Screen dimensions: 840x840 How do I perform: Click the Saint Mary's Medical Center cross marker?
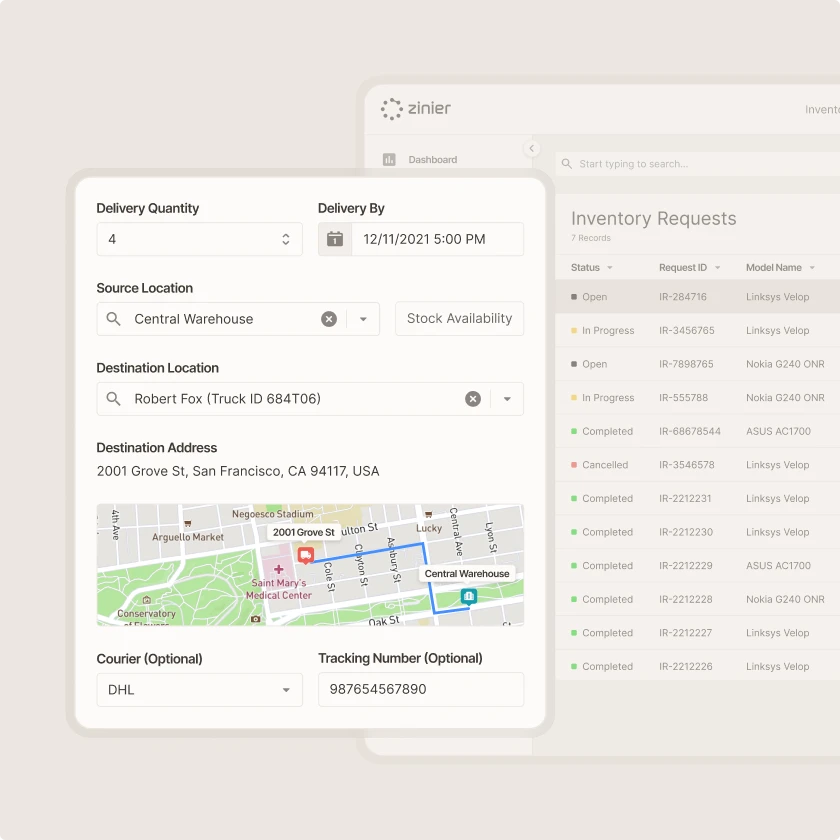click(279, 569)
